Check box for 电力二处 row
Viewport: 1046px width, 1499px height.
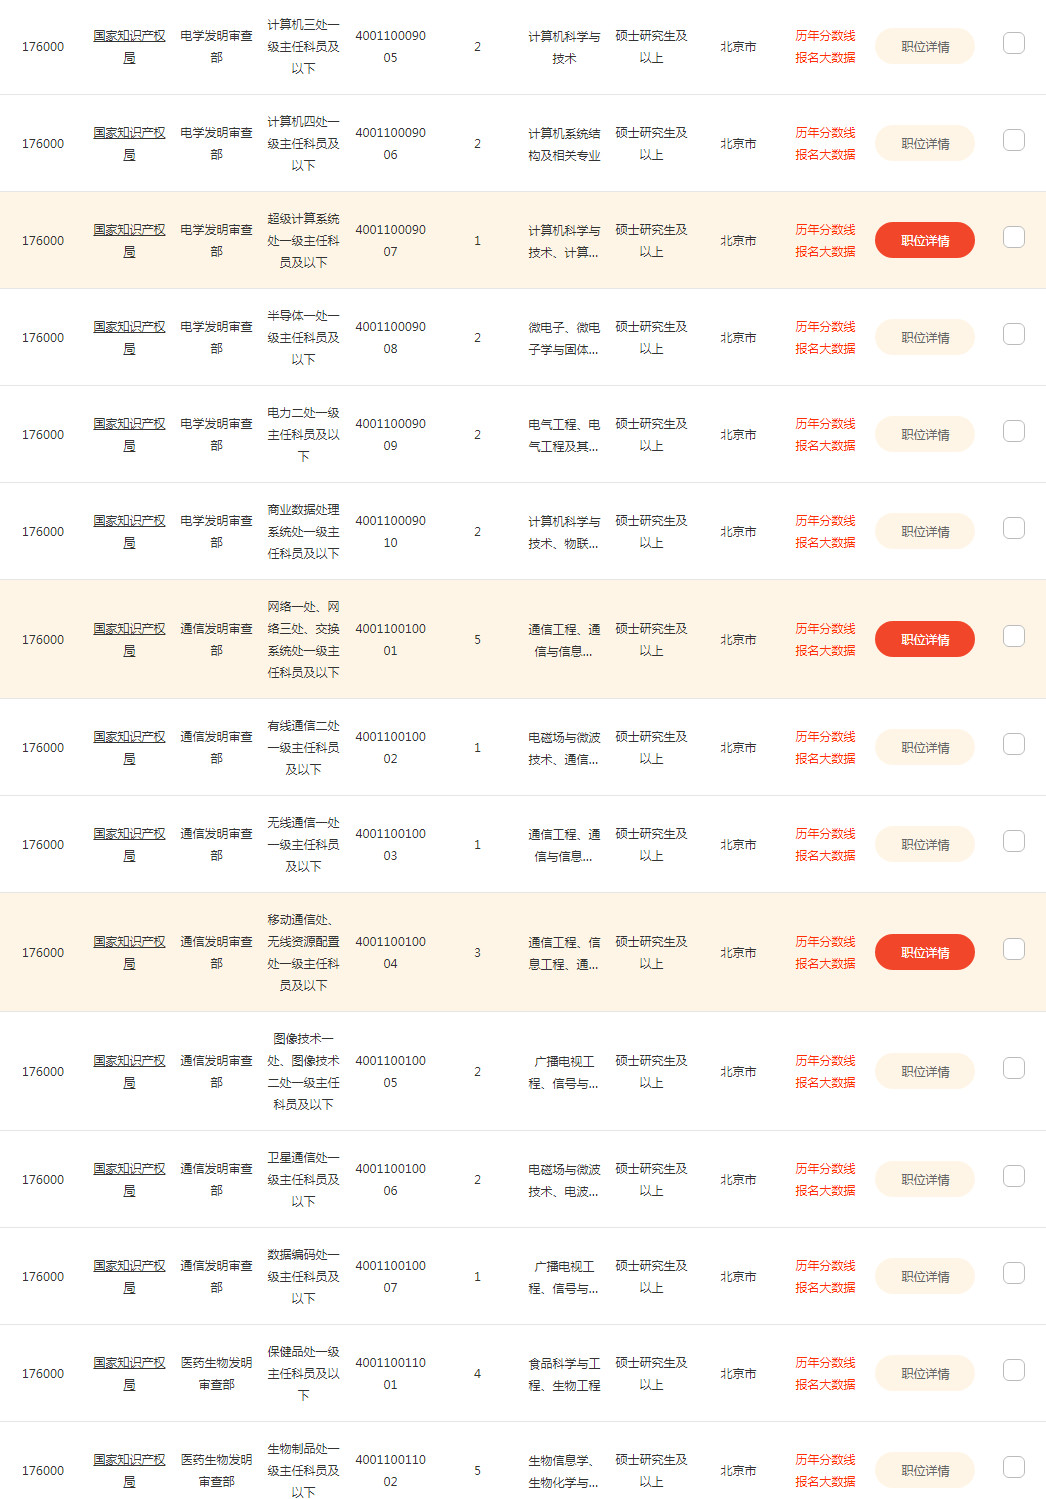[x=1014, y=431]
